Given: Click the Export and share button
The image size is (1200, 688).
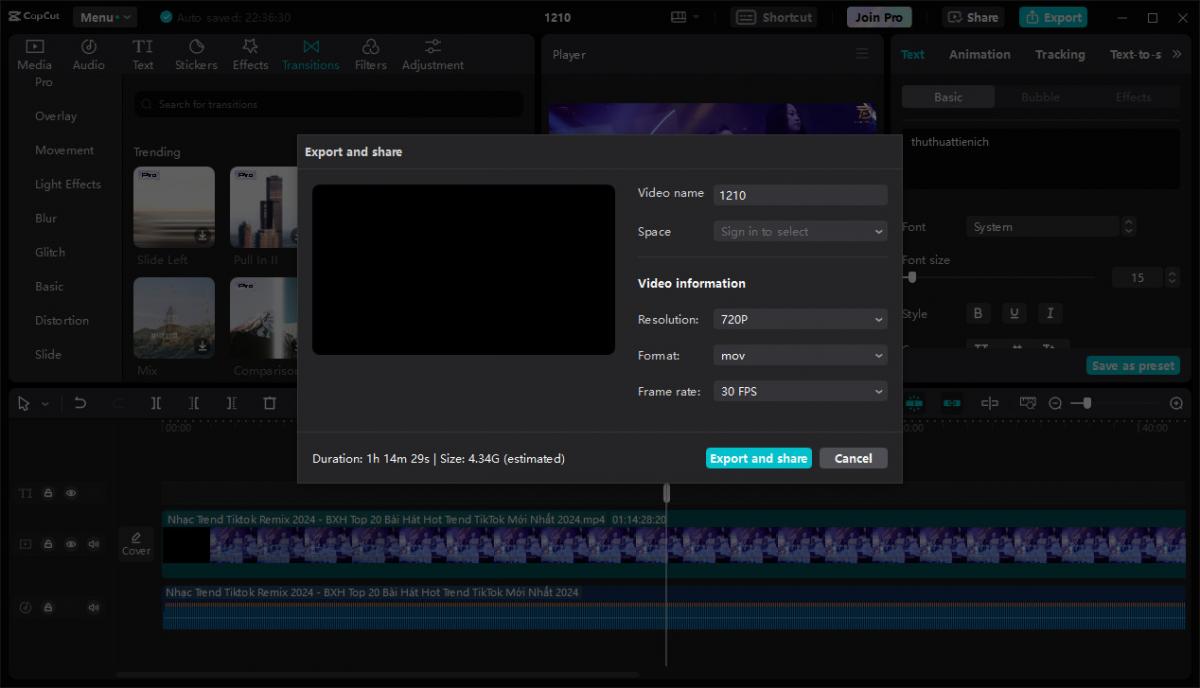Looking at the screenshot, I should (758, 458).
